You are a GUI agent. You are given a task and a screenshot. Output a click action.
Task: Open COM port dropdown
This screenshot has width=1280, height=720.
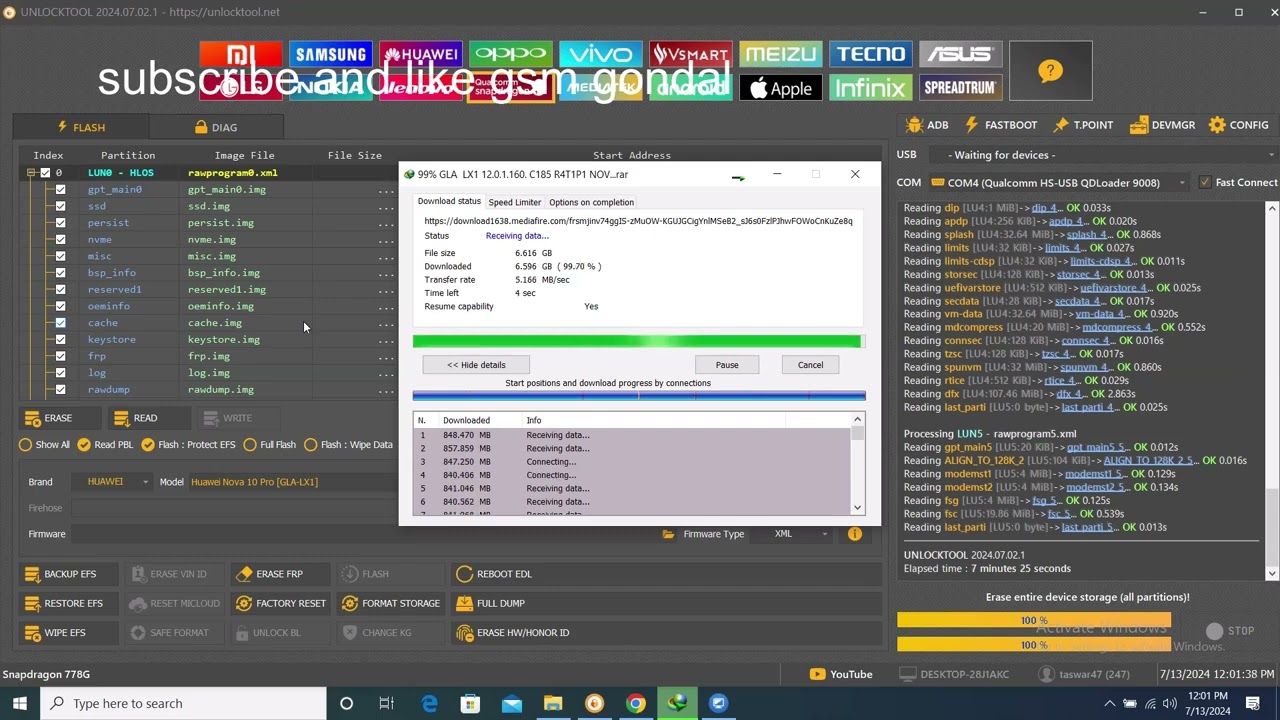[x=1058, y=183]
